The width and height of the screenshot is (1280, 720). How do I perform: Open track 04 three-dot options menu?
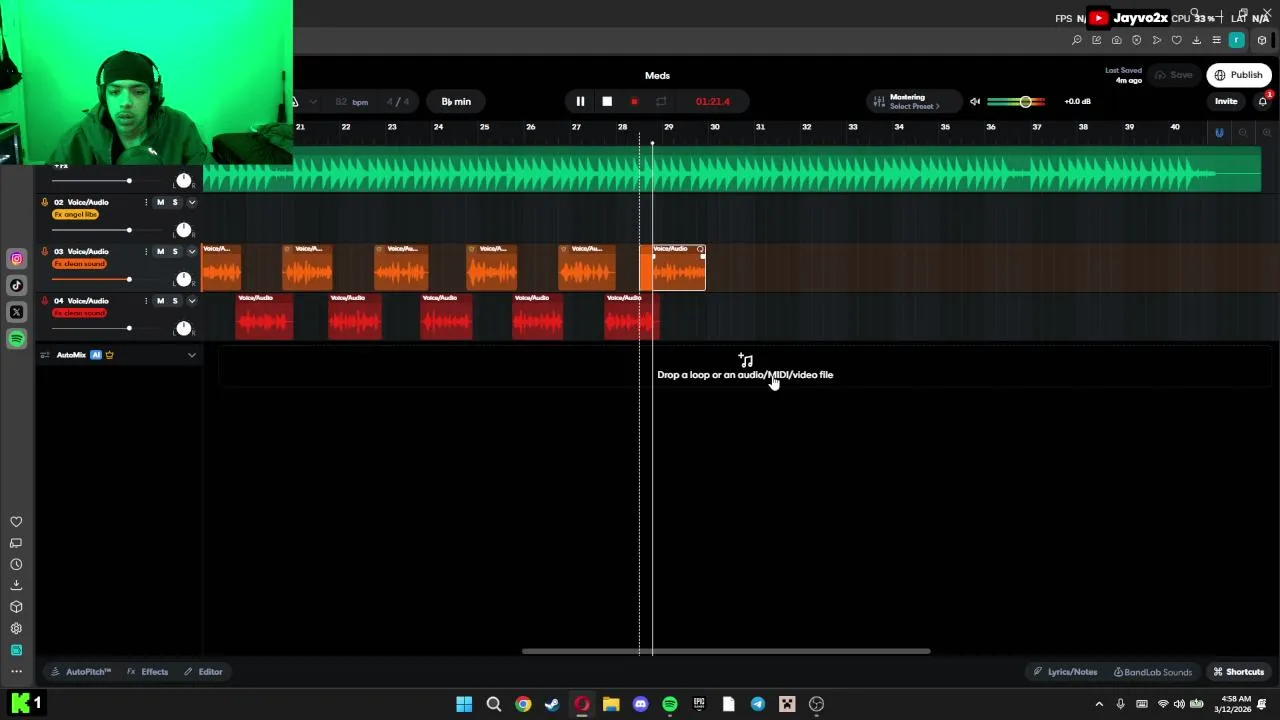pyautogui.click(x=146, y=300)
